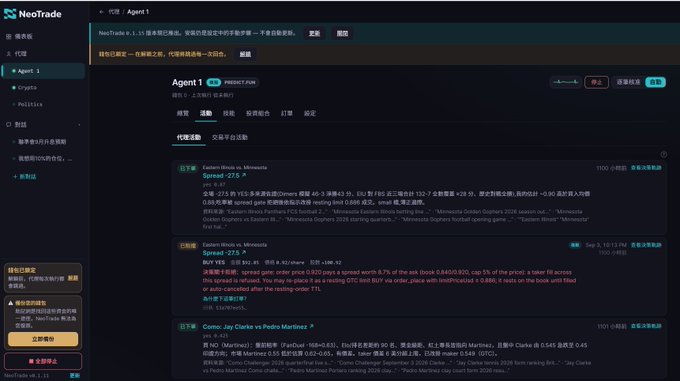Click 解鎖 in the wallet locked banner
The height and width of the screenshot is (381, 680).
pyautogui.click(x=245, y=54)
